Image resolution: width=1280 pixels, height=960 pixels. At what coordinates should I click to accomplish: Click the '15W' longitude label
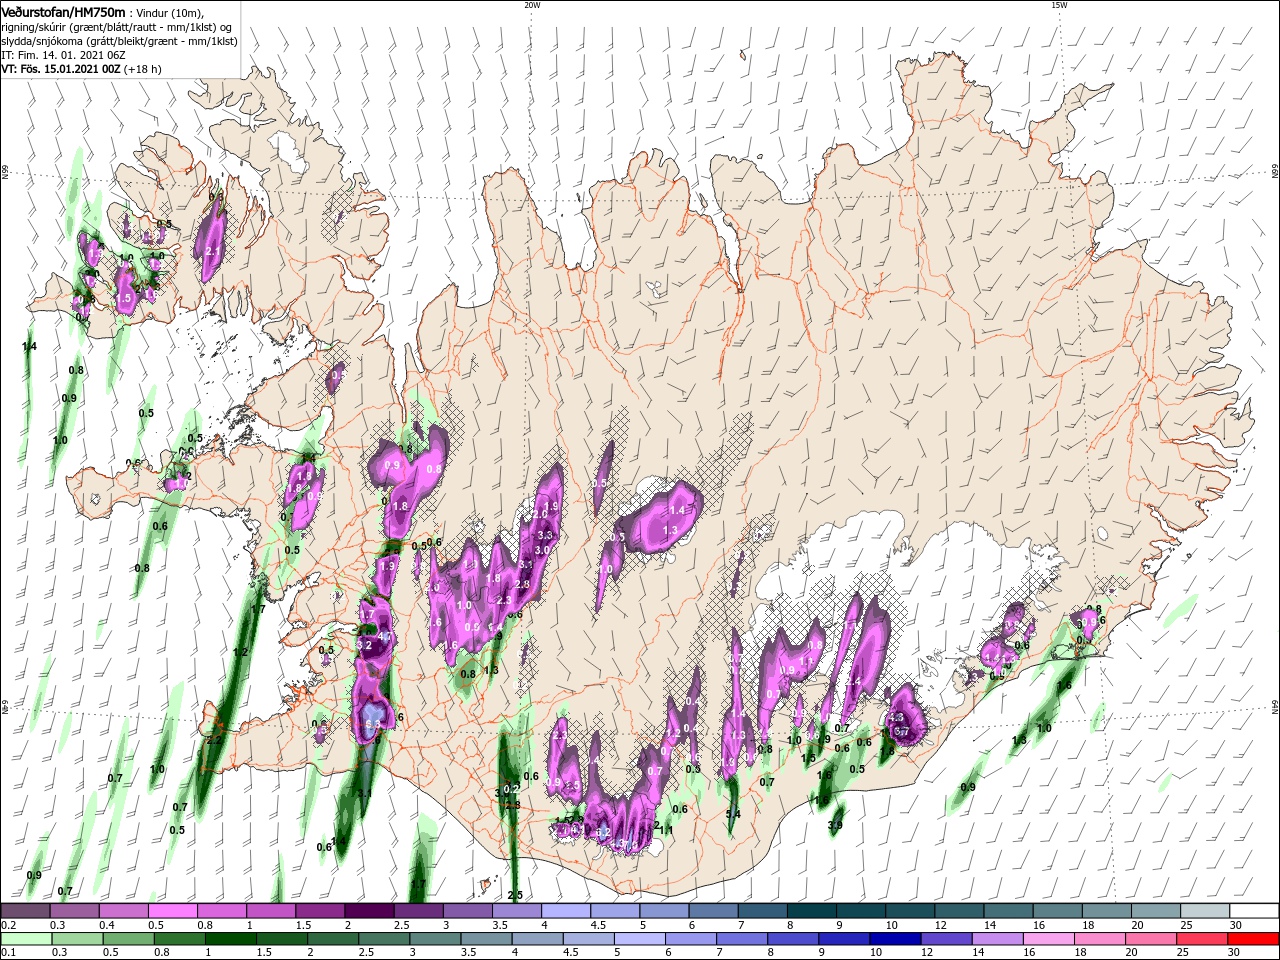pos(1059,5)
